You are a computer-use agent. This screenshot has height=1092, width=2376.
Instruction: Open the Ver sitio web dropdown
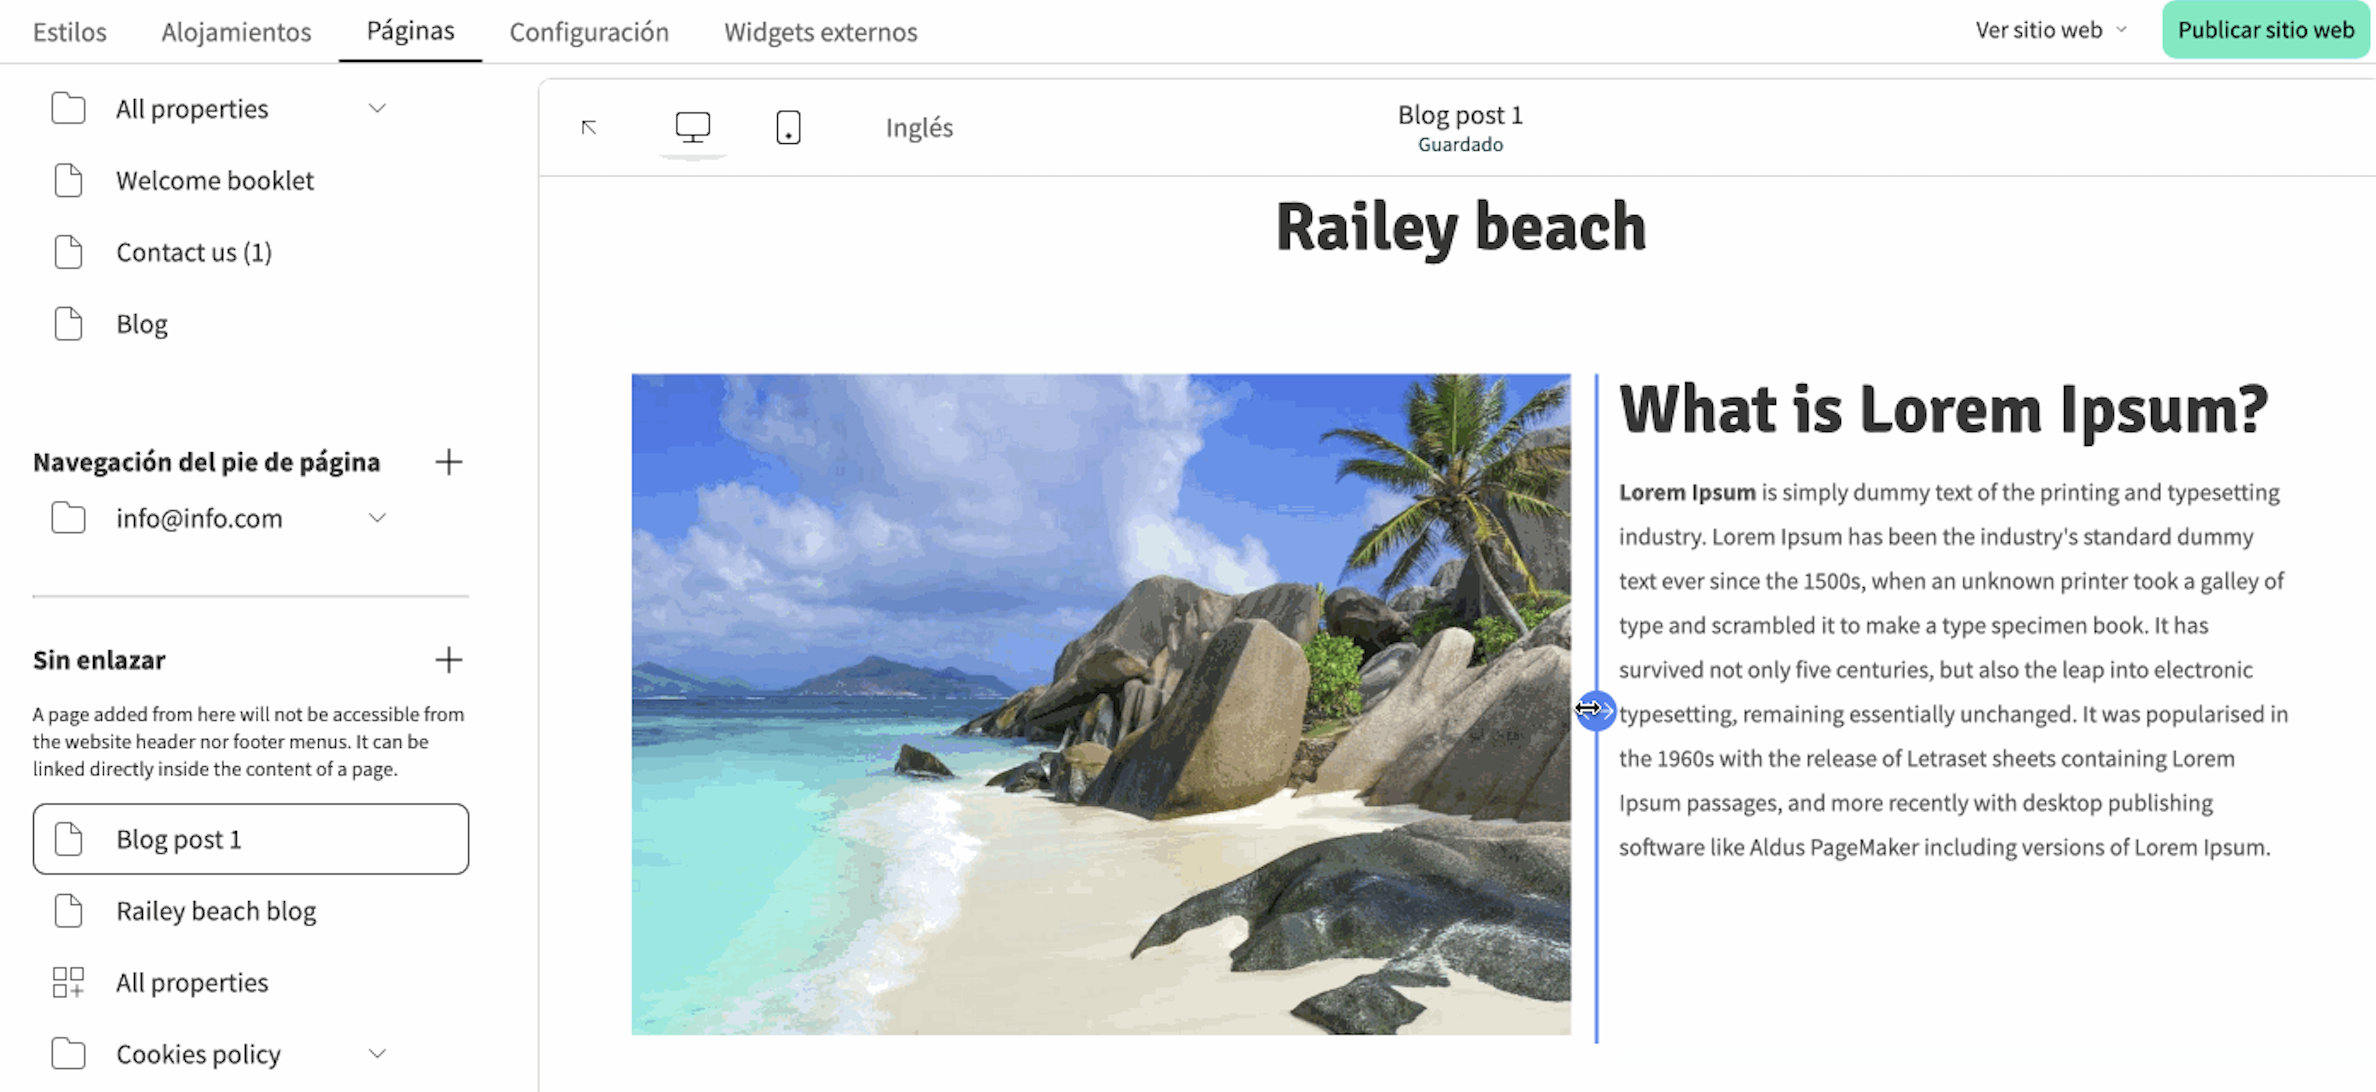pyautogui.click(x=2050, y=31)
